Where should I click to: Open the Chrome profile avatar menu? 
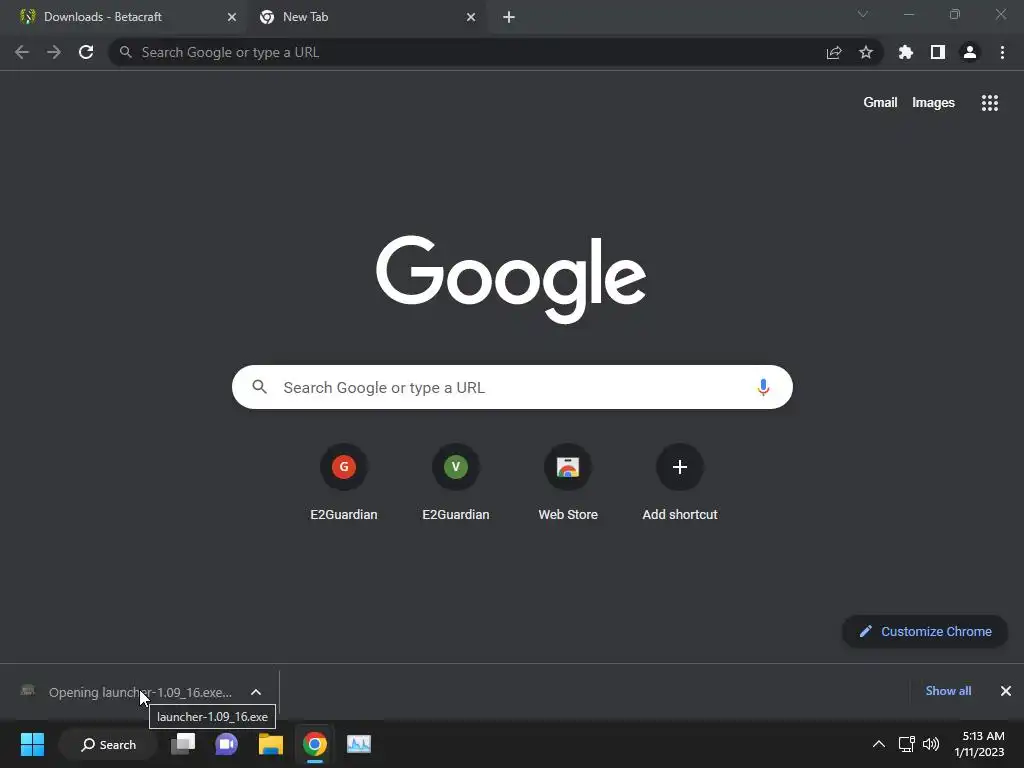click(970, 52)
